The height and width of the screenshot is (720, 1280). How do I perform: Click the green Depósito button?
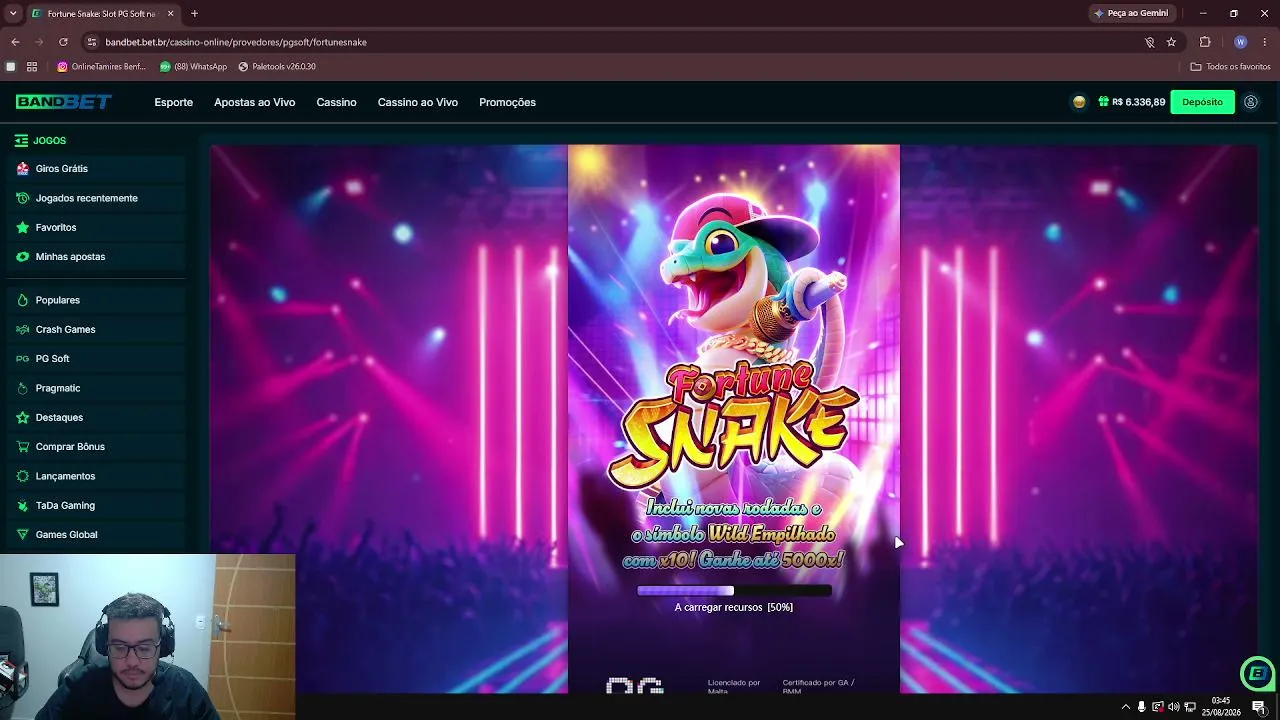coord(1202,102)
